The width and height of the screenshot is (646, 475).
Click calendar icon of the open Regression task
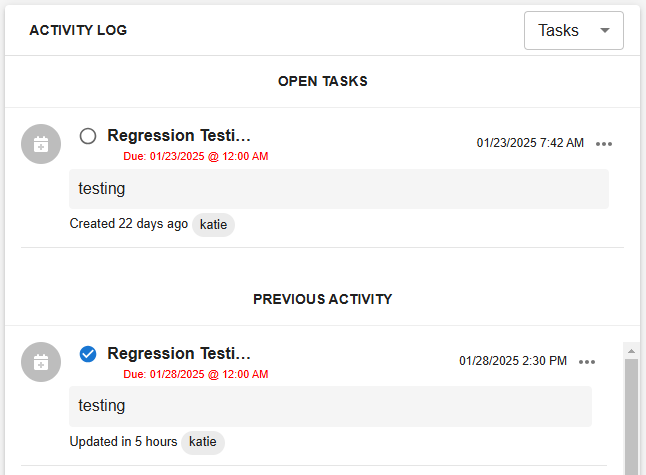41,144
